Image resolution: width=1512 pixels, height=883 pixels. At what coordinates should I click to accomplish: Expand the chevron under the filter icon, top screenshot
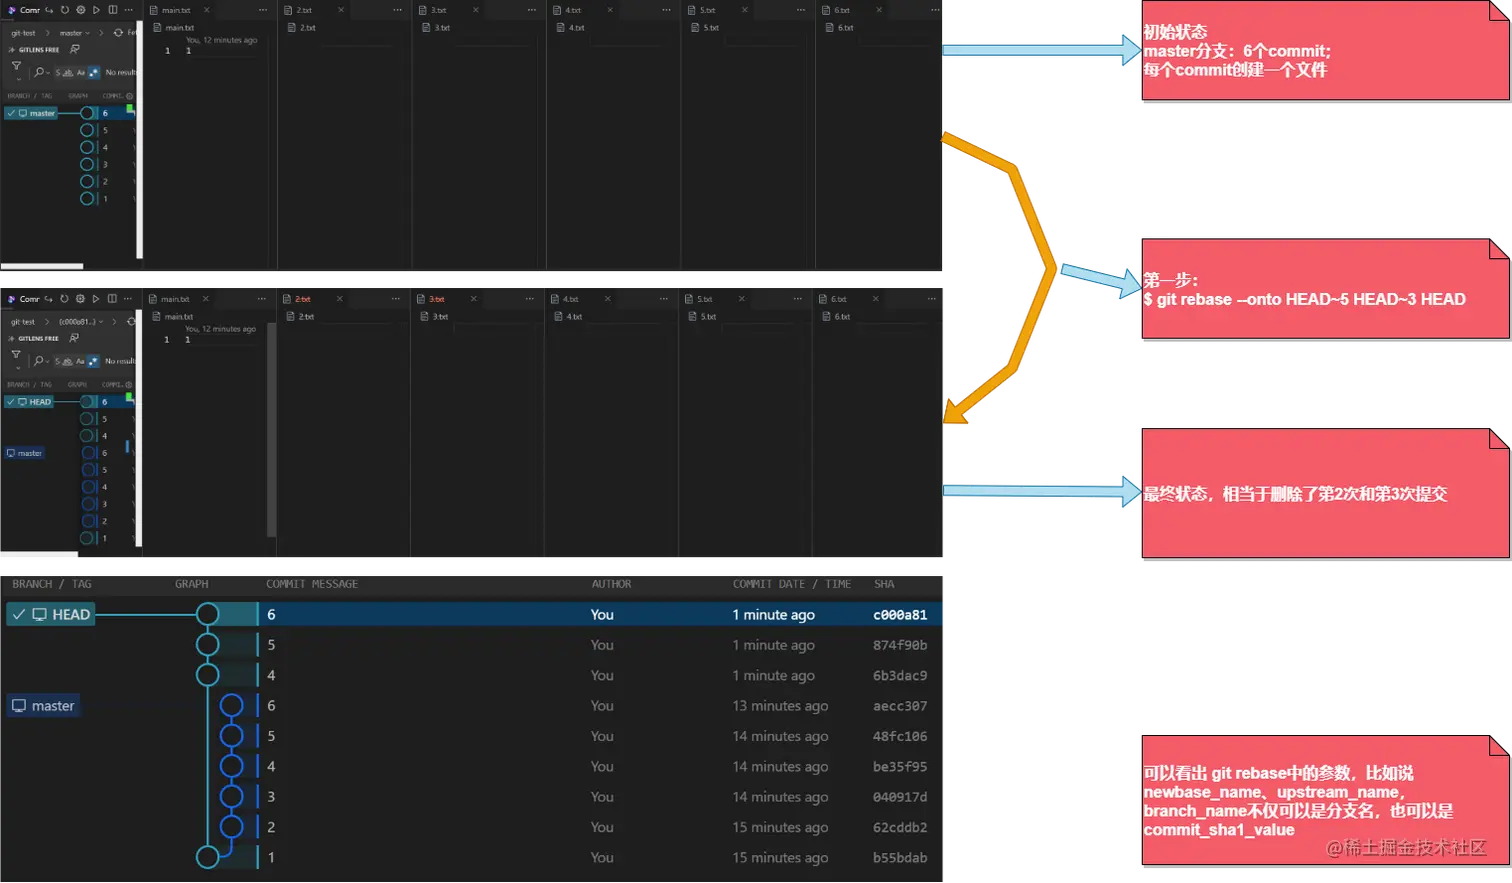(x=18, y=79)
